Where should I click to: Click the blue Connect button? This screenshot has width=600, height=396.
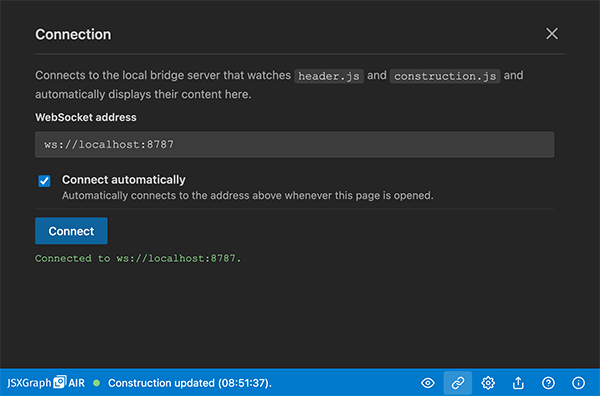[71, 231]
